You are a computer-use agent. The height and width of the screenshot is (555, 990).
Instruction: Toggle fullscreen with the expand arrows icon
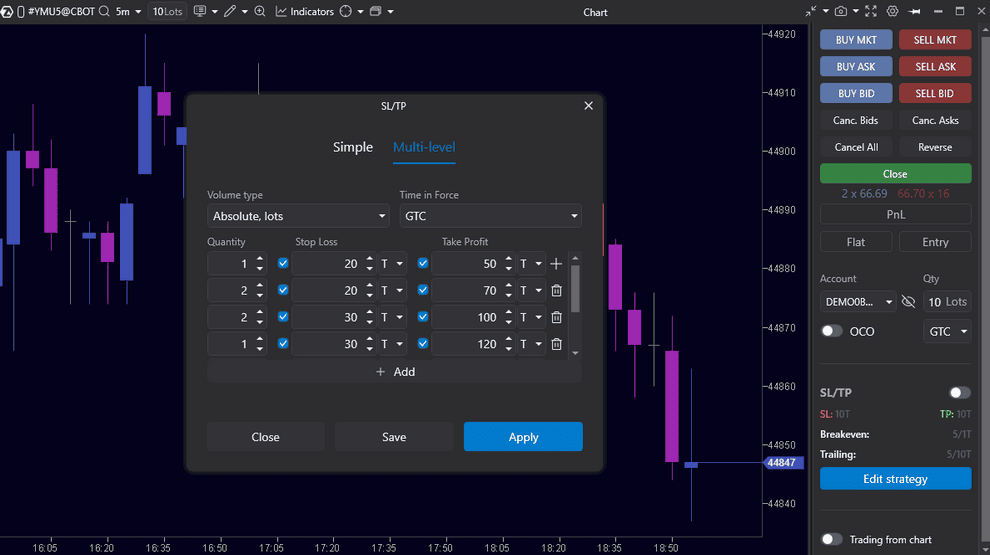(x=871, y=11)
